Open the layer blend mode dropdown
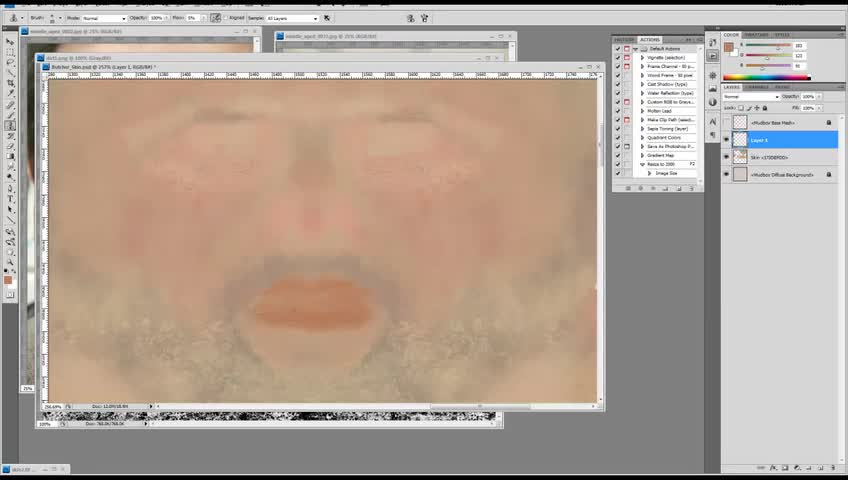Image resolution: width=848 pixels, height=480 pixels. pos(751,97)
